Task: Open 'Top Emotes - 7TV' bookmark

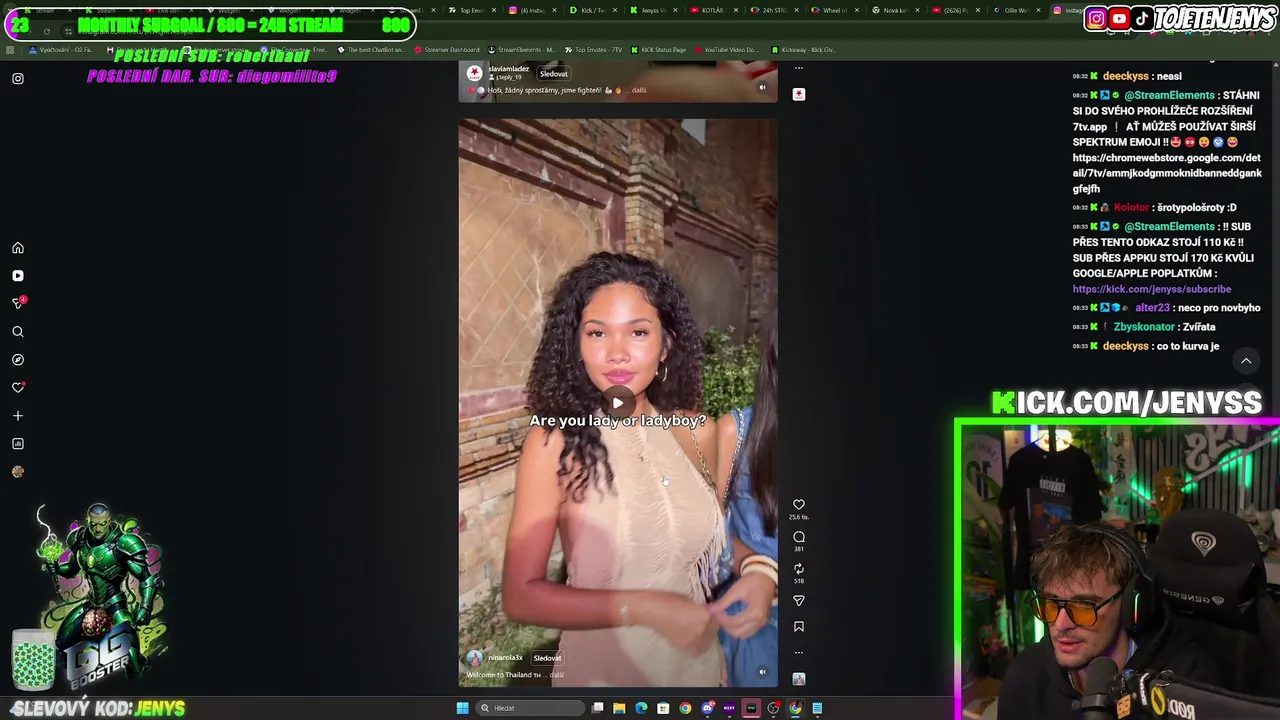Action: tap(594, 50)
